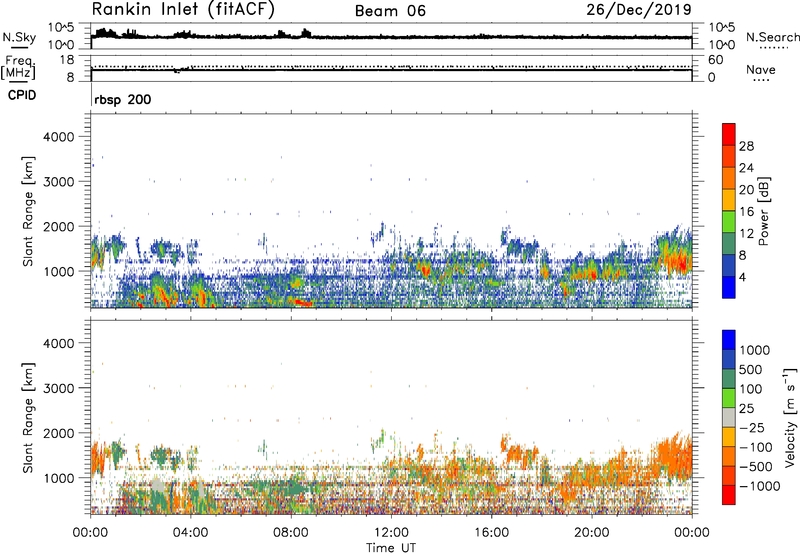The width and height of the screenshot is (800, 554).
Task: Click the frequency trace line panel
Action: (391, 69)
